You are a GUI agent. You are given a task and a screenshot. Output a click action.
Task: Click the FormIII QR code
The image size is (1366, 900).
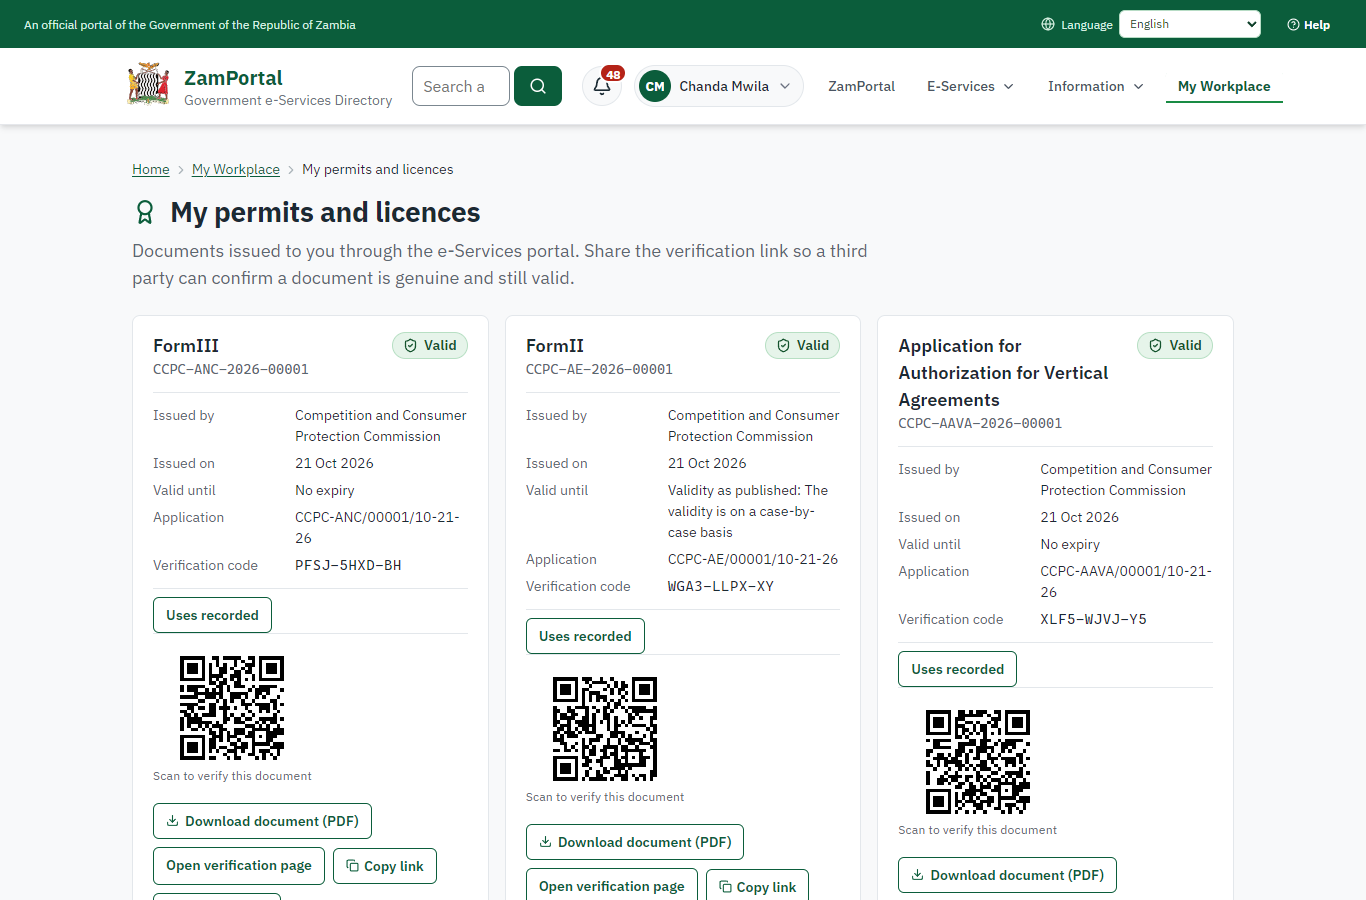pos(232,708)
